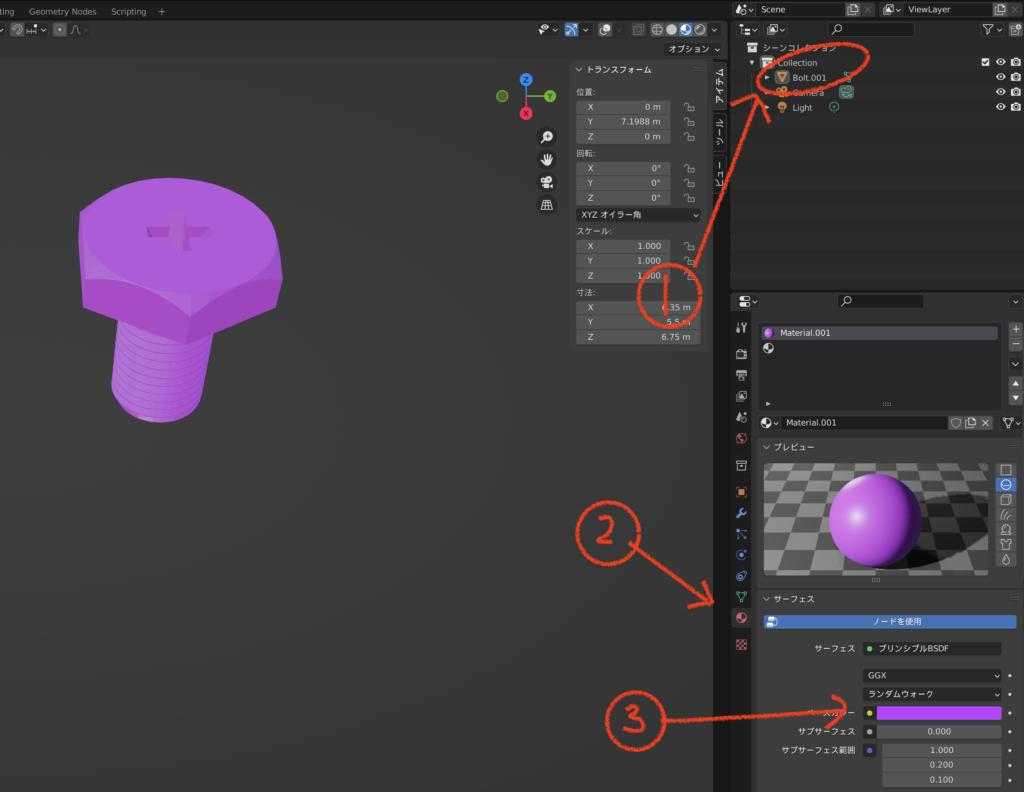Viewport: 1024px width, 792px height.
Task: Open the XYZ オイラー角 rotation mode dropdown
Action: click(638, 214)
